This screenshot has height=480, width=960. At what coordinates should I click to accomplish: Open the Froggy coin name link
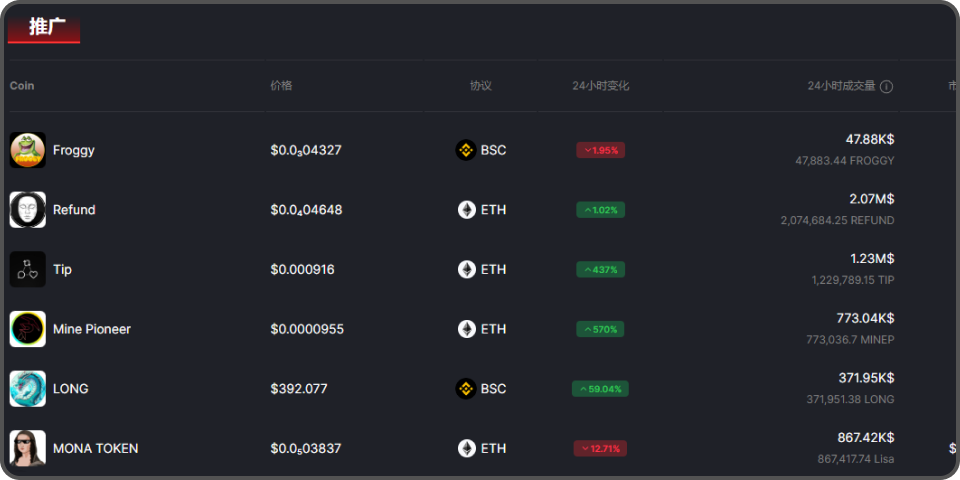(x=74, y=150)
